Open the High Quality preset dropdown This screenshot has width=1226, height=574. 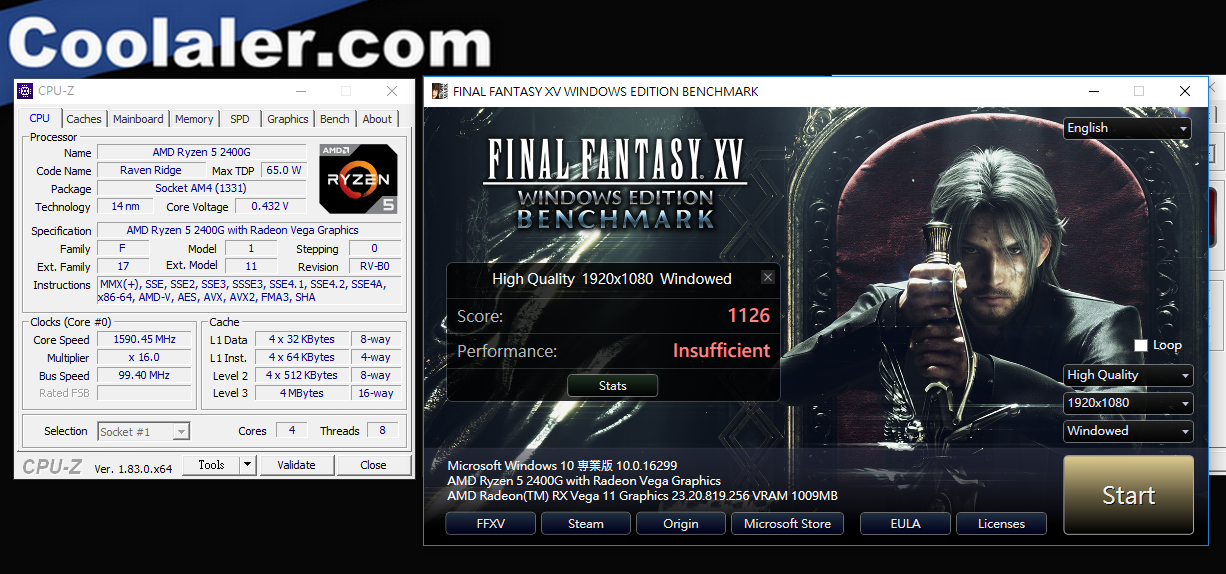1129,375
